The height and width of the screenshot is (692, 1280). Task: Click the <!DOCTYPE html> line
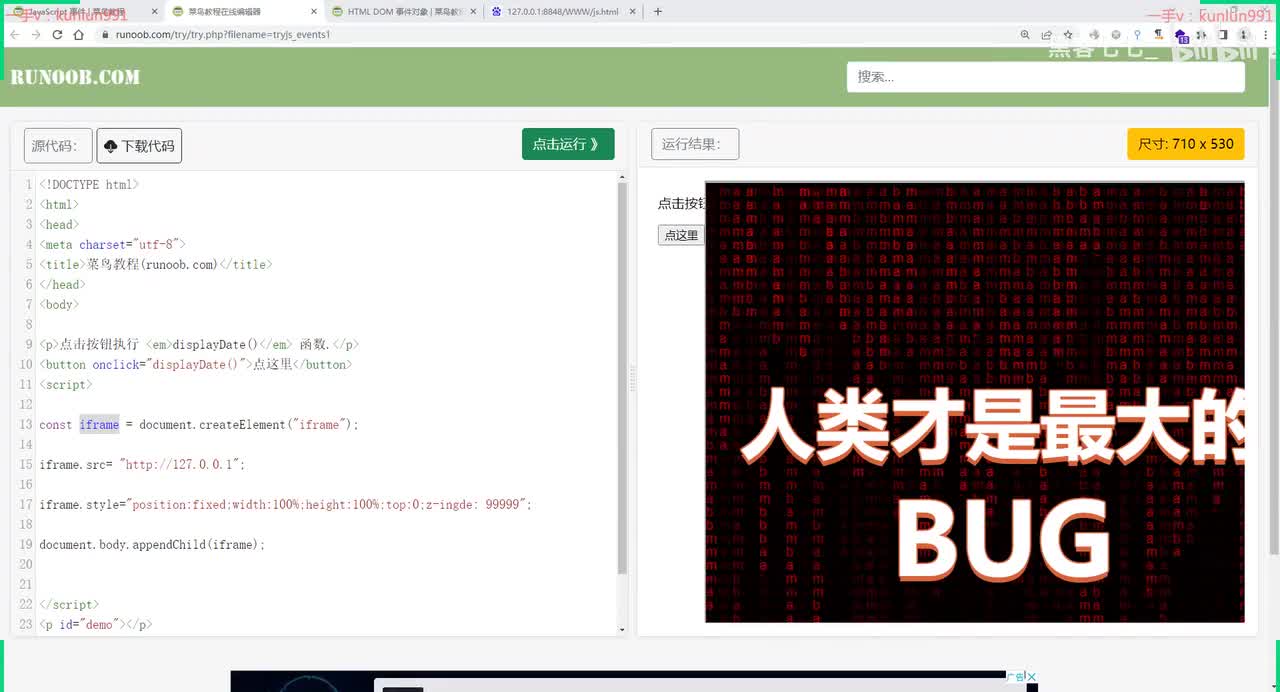click(89, 185)
